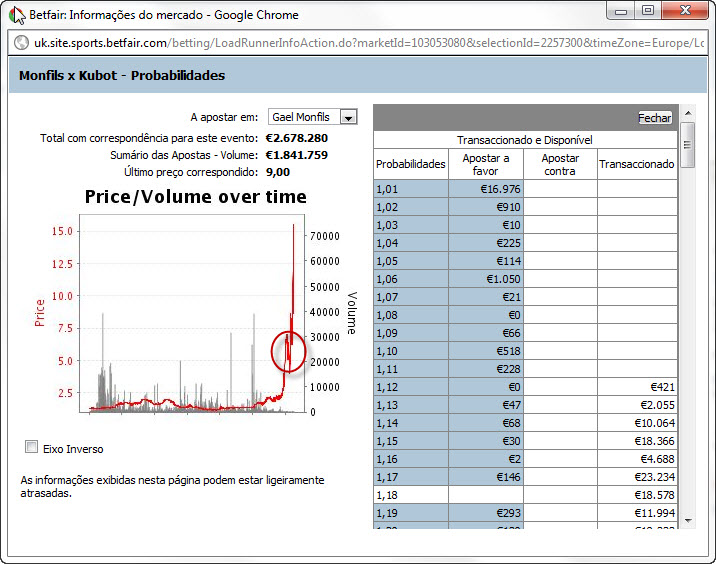Select the 1,03 odds cell
Screen dimensions: 716x564
411,225
